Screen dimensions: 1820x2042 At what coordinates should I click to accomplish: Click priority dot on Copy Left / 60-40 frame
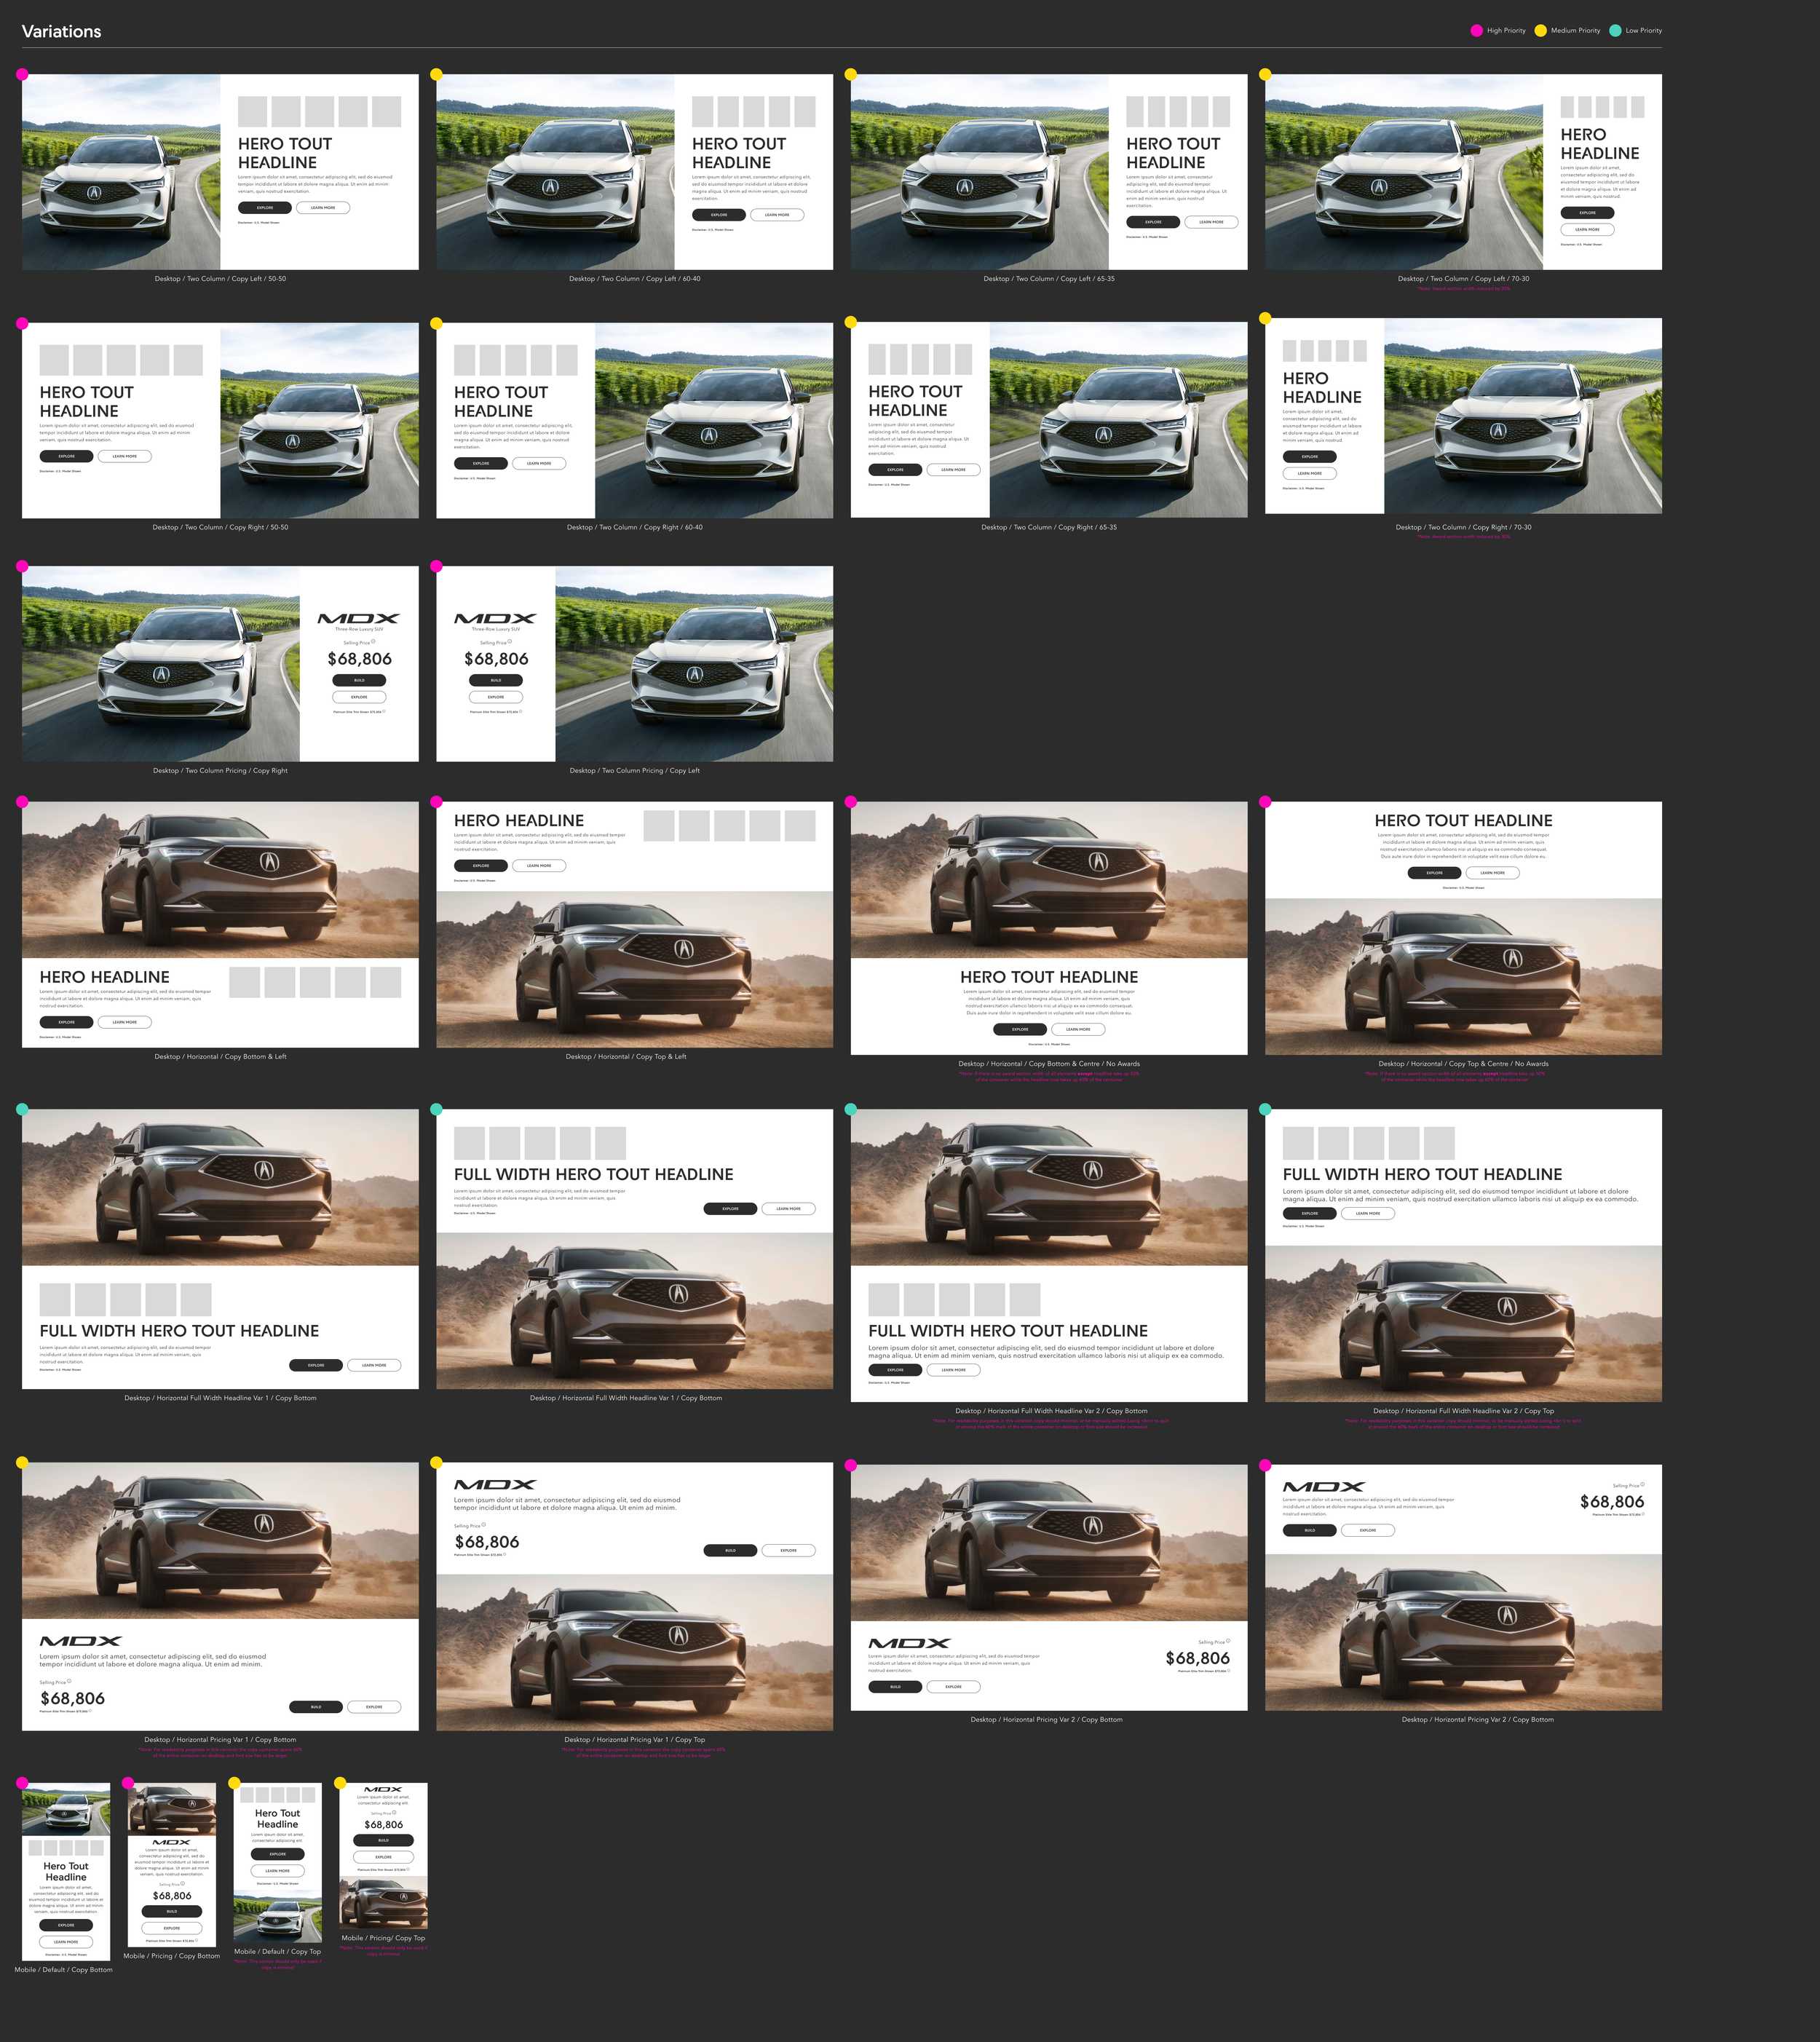point(436,74)
